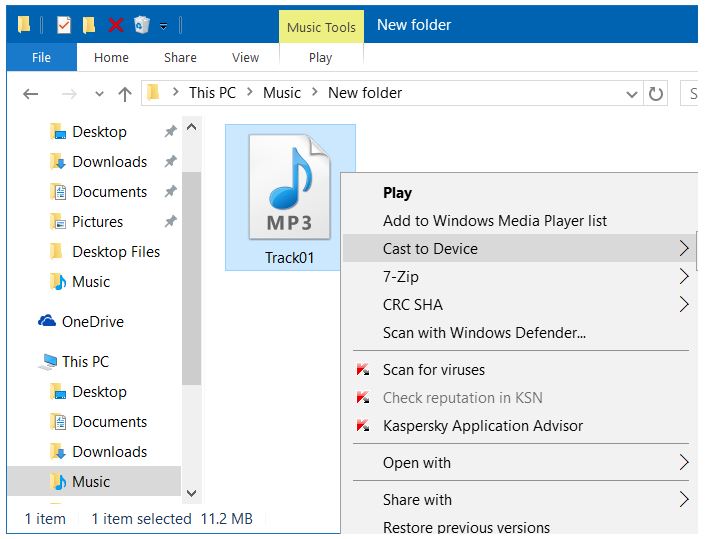The image size is (709, 539).
Task: Open the Customize Quick Access Toolbar dropdown
Action: click(163, 26)
